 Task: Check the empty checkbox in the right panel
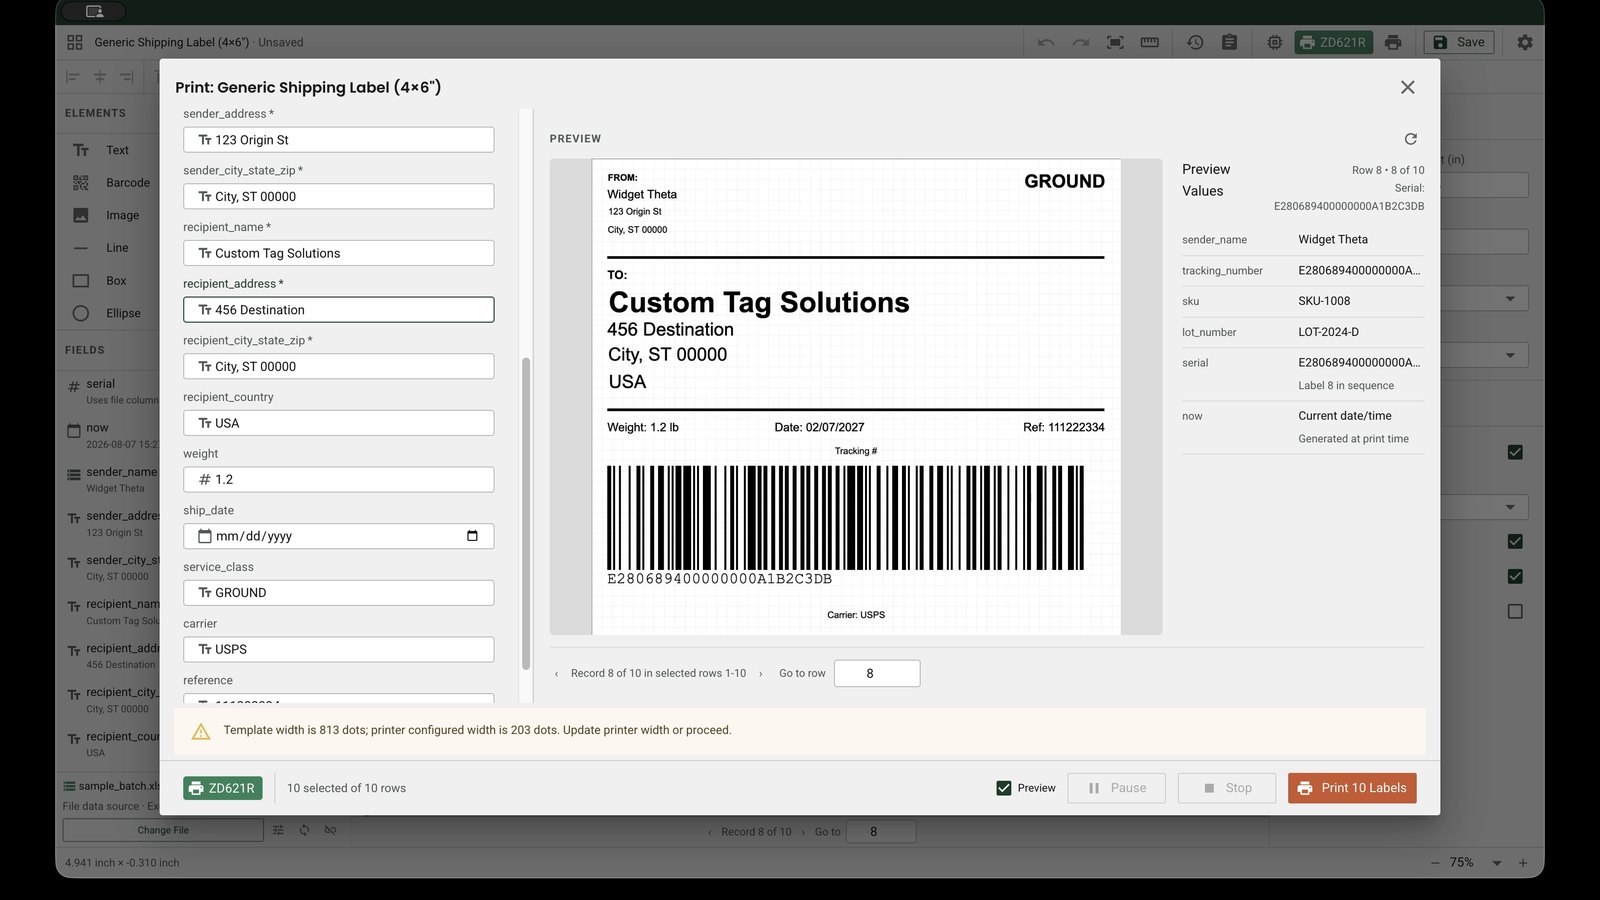tap(1515, 611)
